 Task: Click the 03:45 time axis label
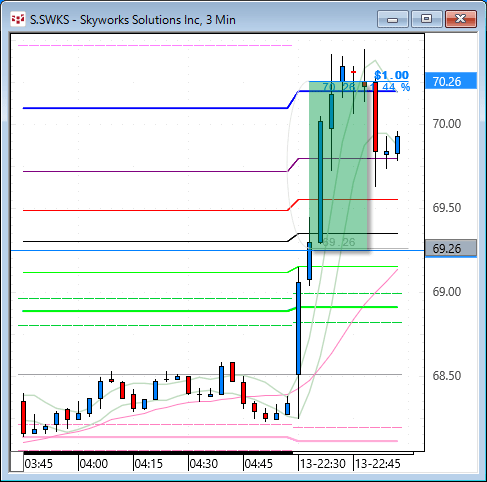point(39,464)
